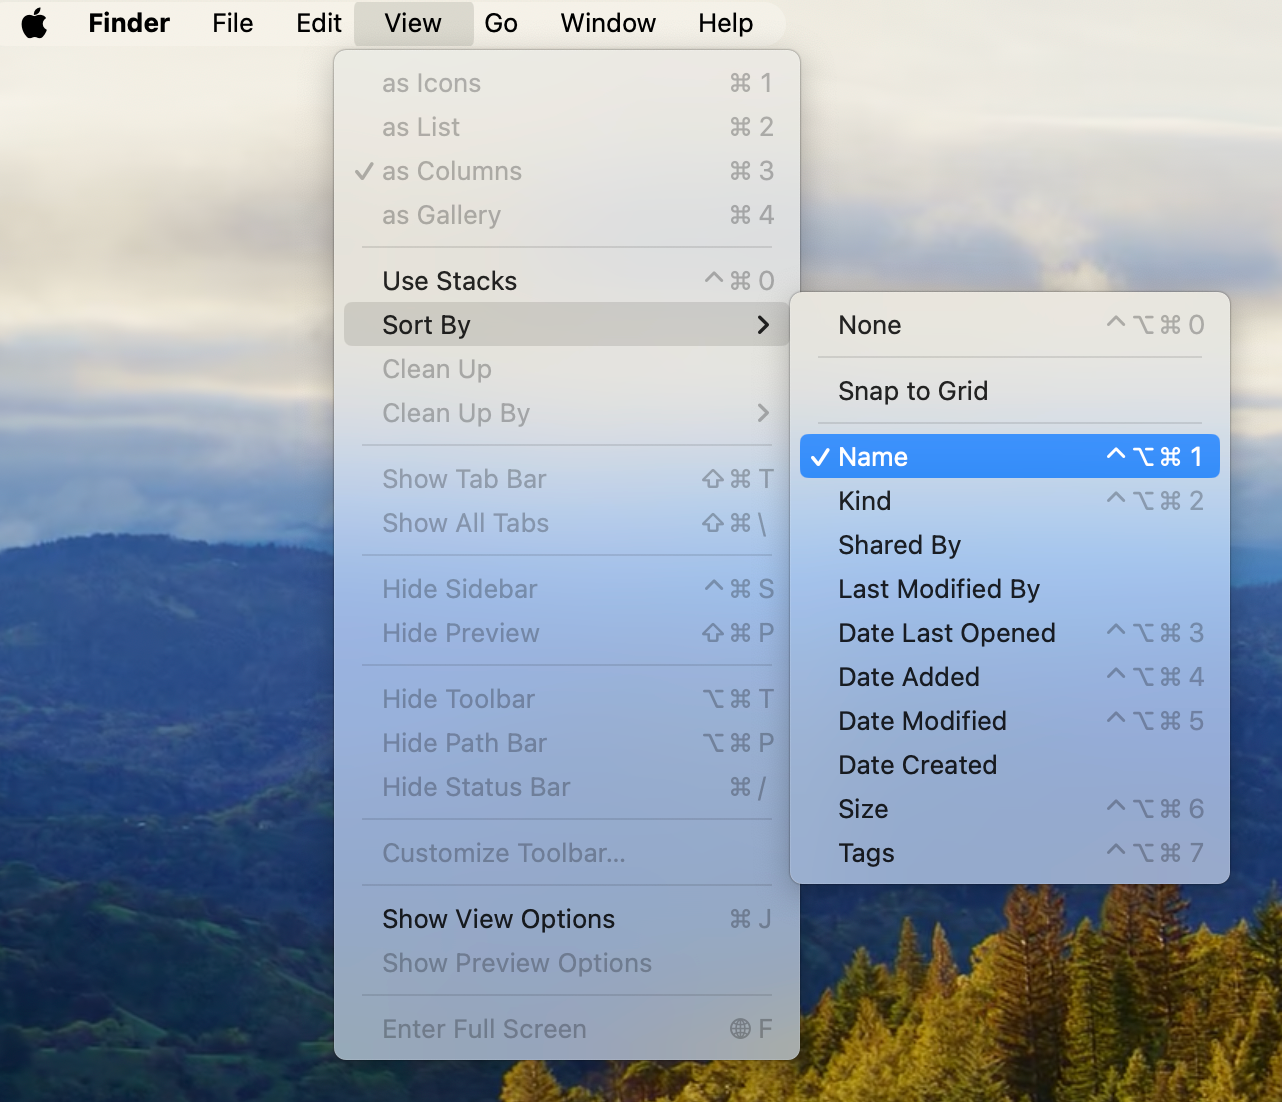Select Shared By sort option
1282x1102 pixels.
pos(898,545)
